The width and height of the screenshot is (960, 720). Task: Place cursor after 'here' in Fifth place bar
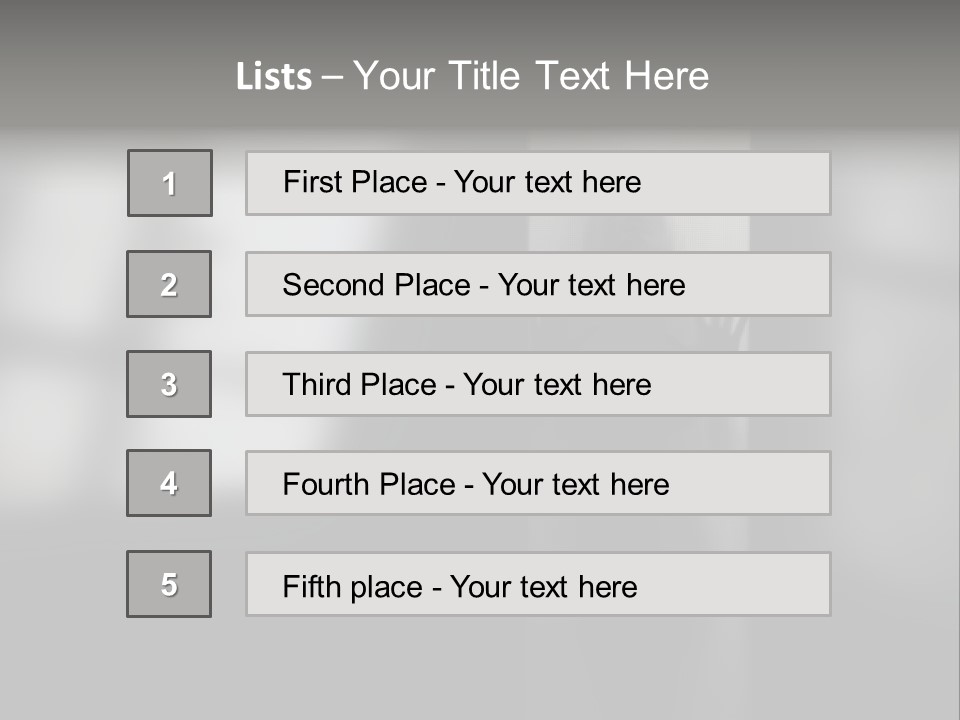pyautogui.click(x=639, y=586)
